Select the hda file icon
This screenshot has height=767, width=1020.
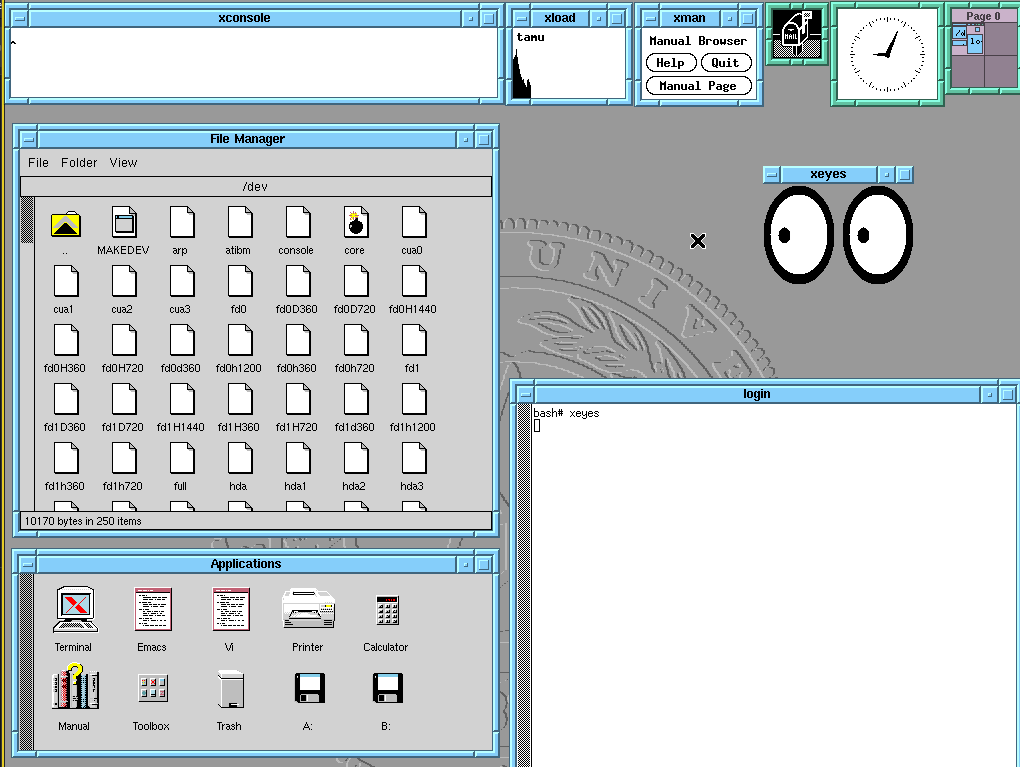tap(240, 458)
